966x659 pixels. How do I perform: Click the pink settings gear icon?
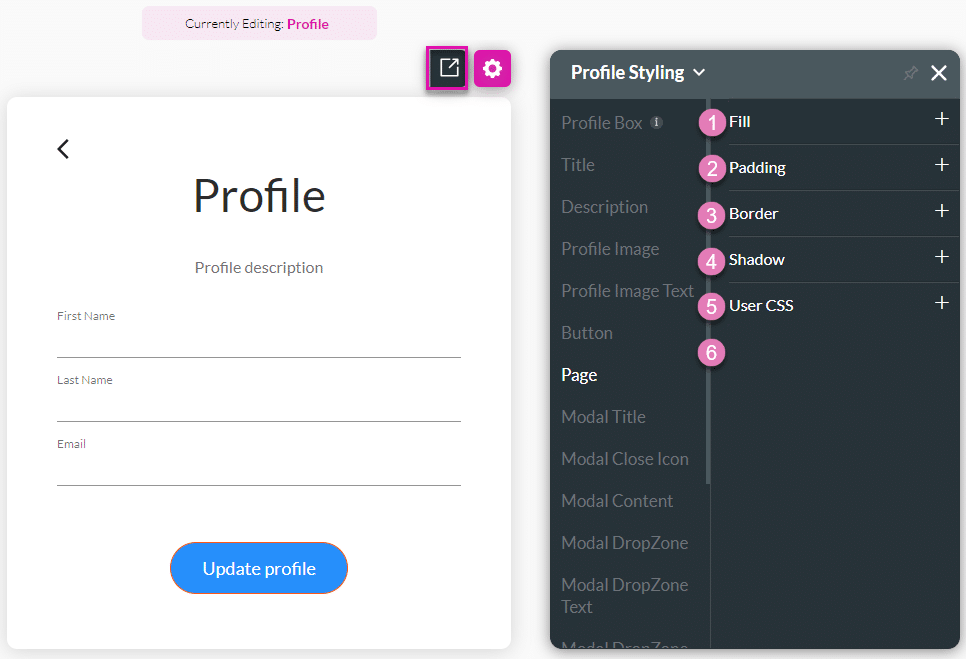tap(492, 68)
